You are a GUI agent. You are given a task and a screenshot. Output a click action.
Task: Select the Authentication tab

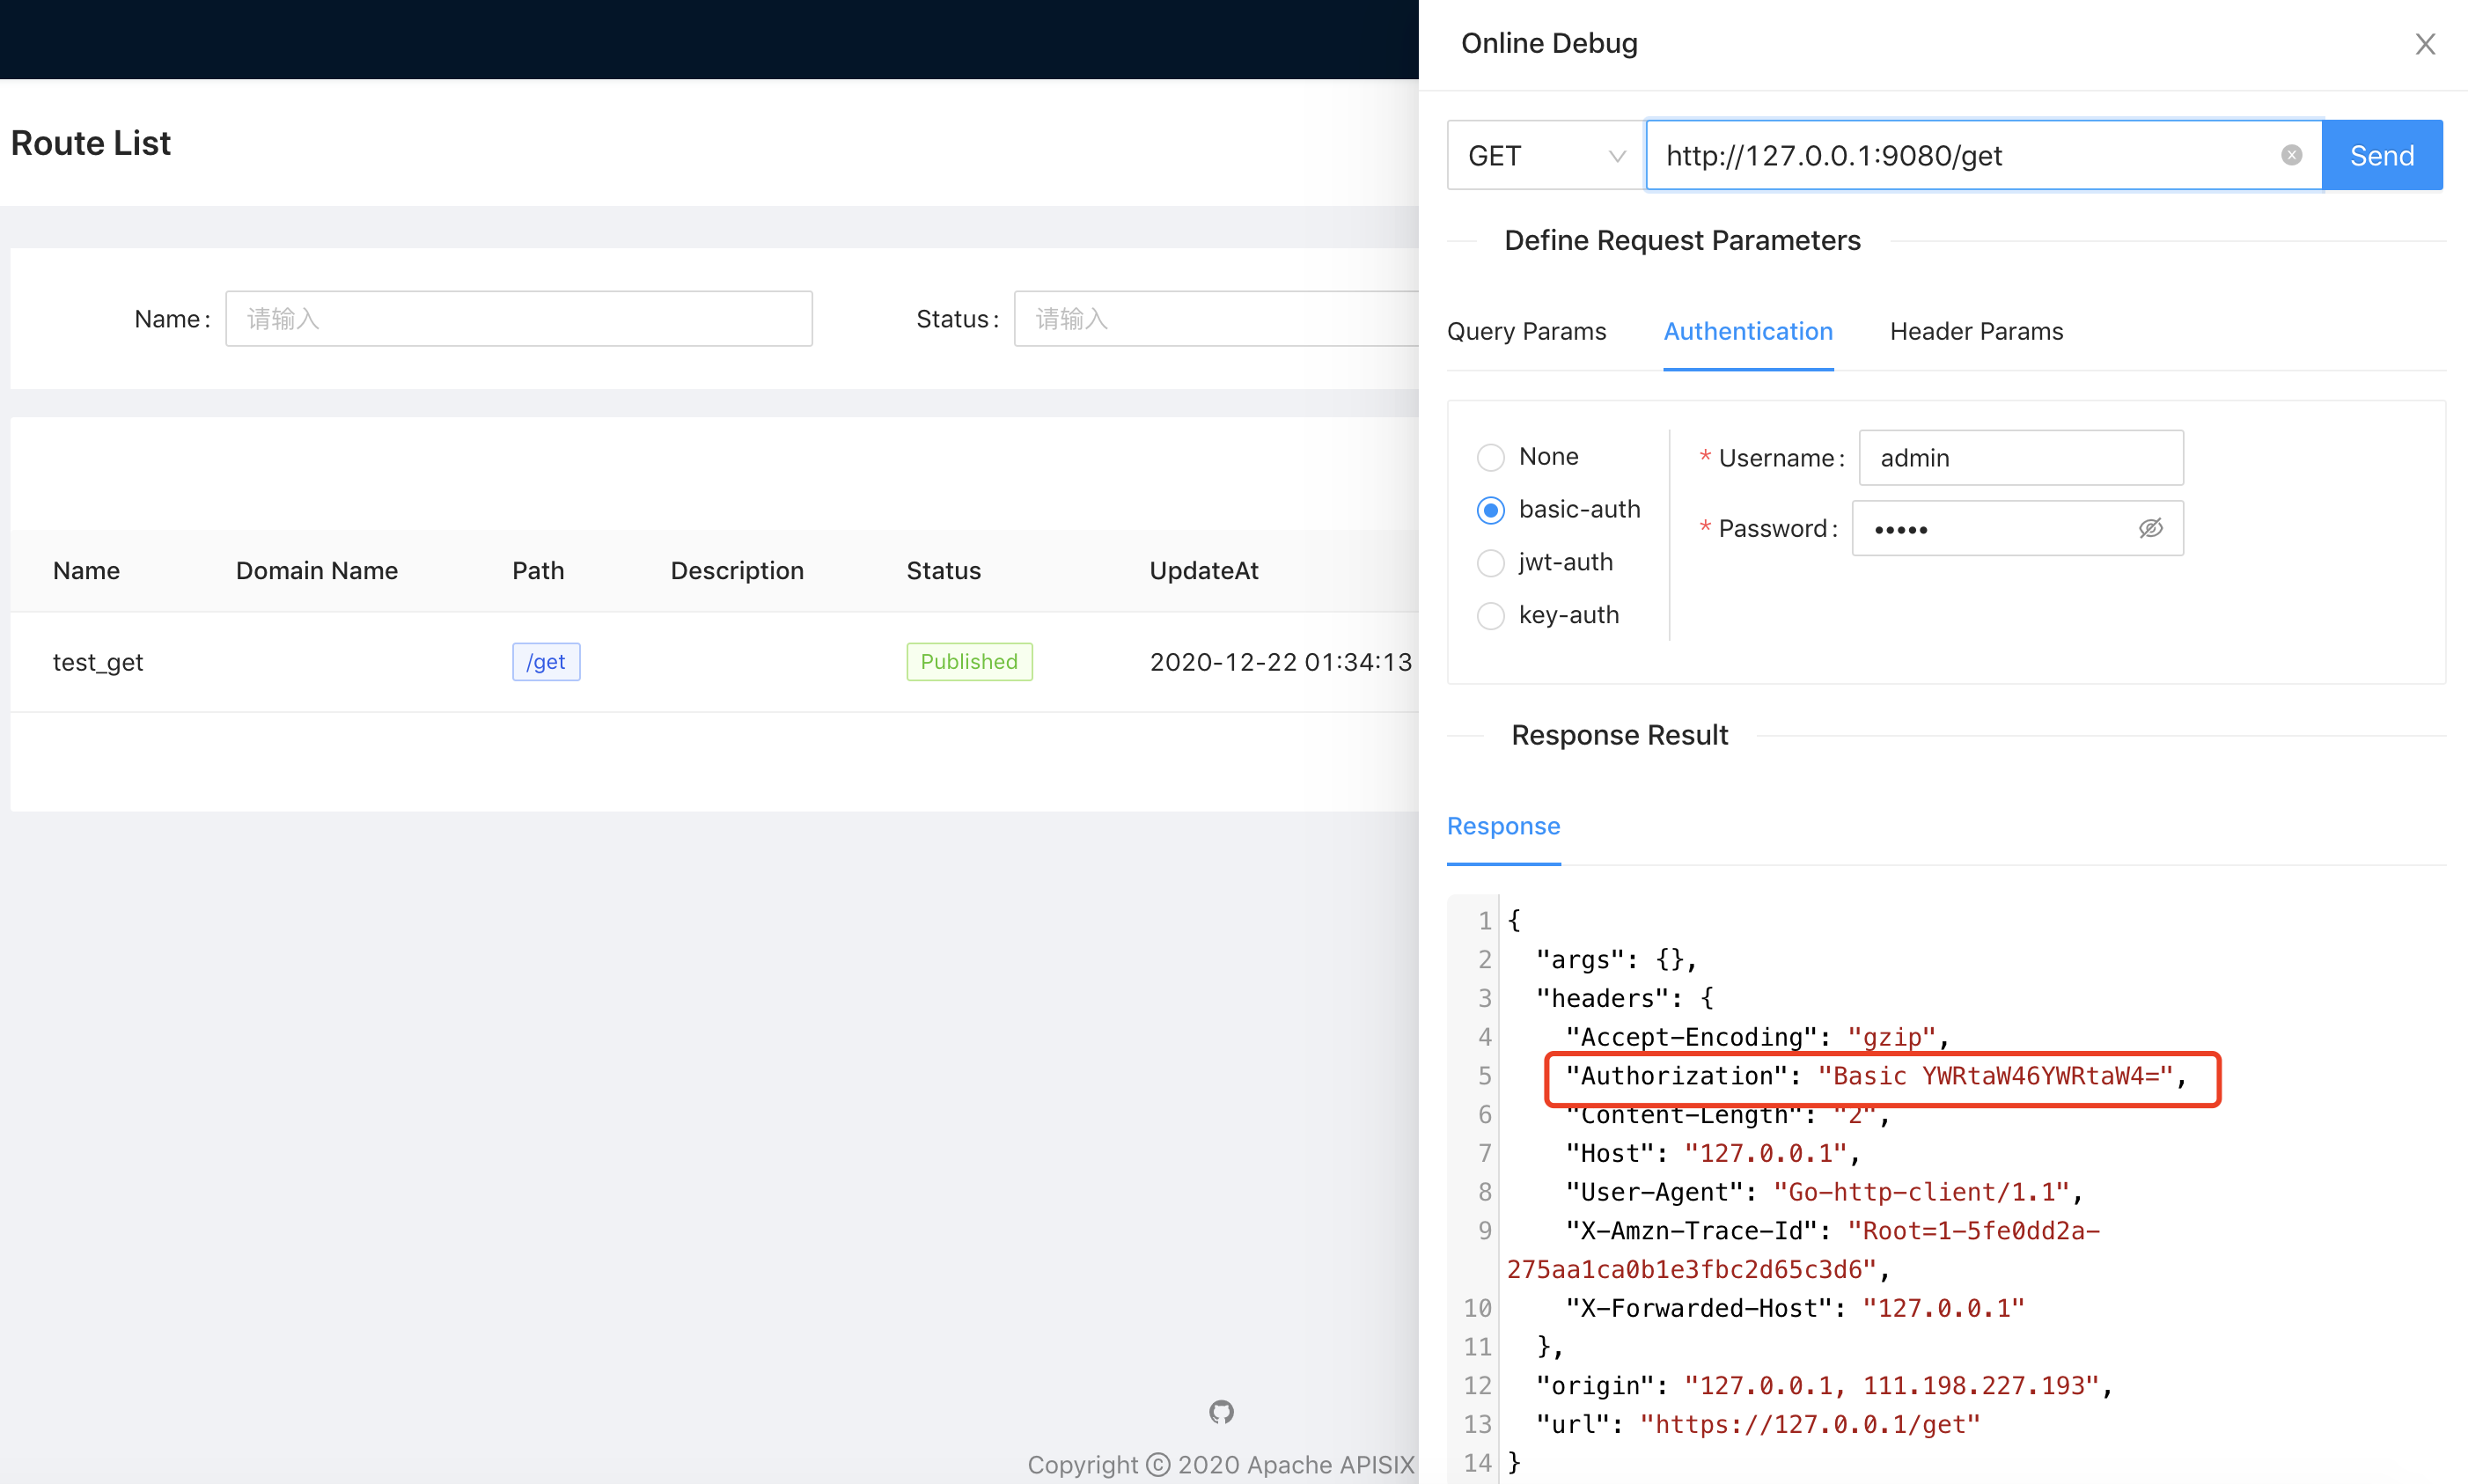tap(1747, 329)
